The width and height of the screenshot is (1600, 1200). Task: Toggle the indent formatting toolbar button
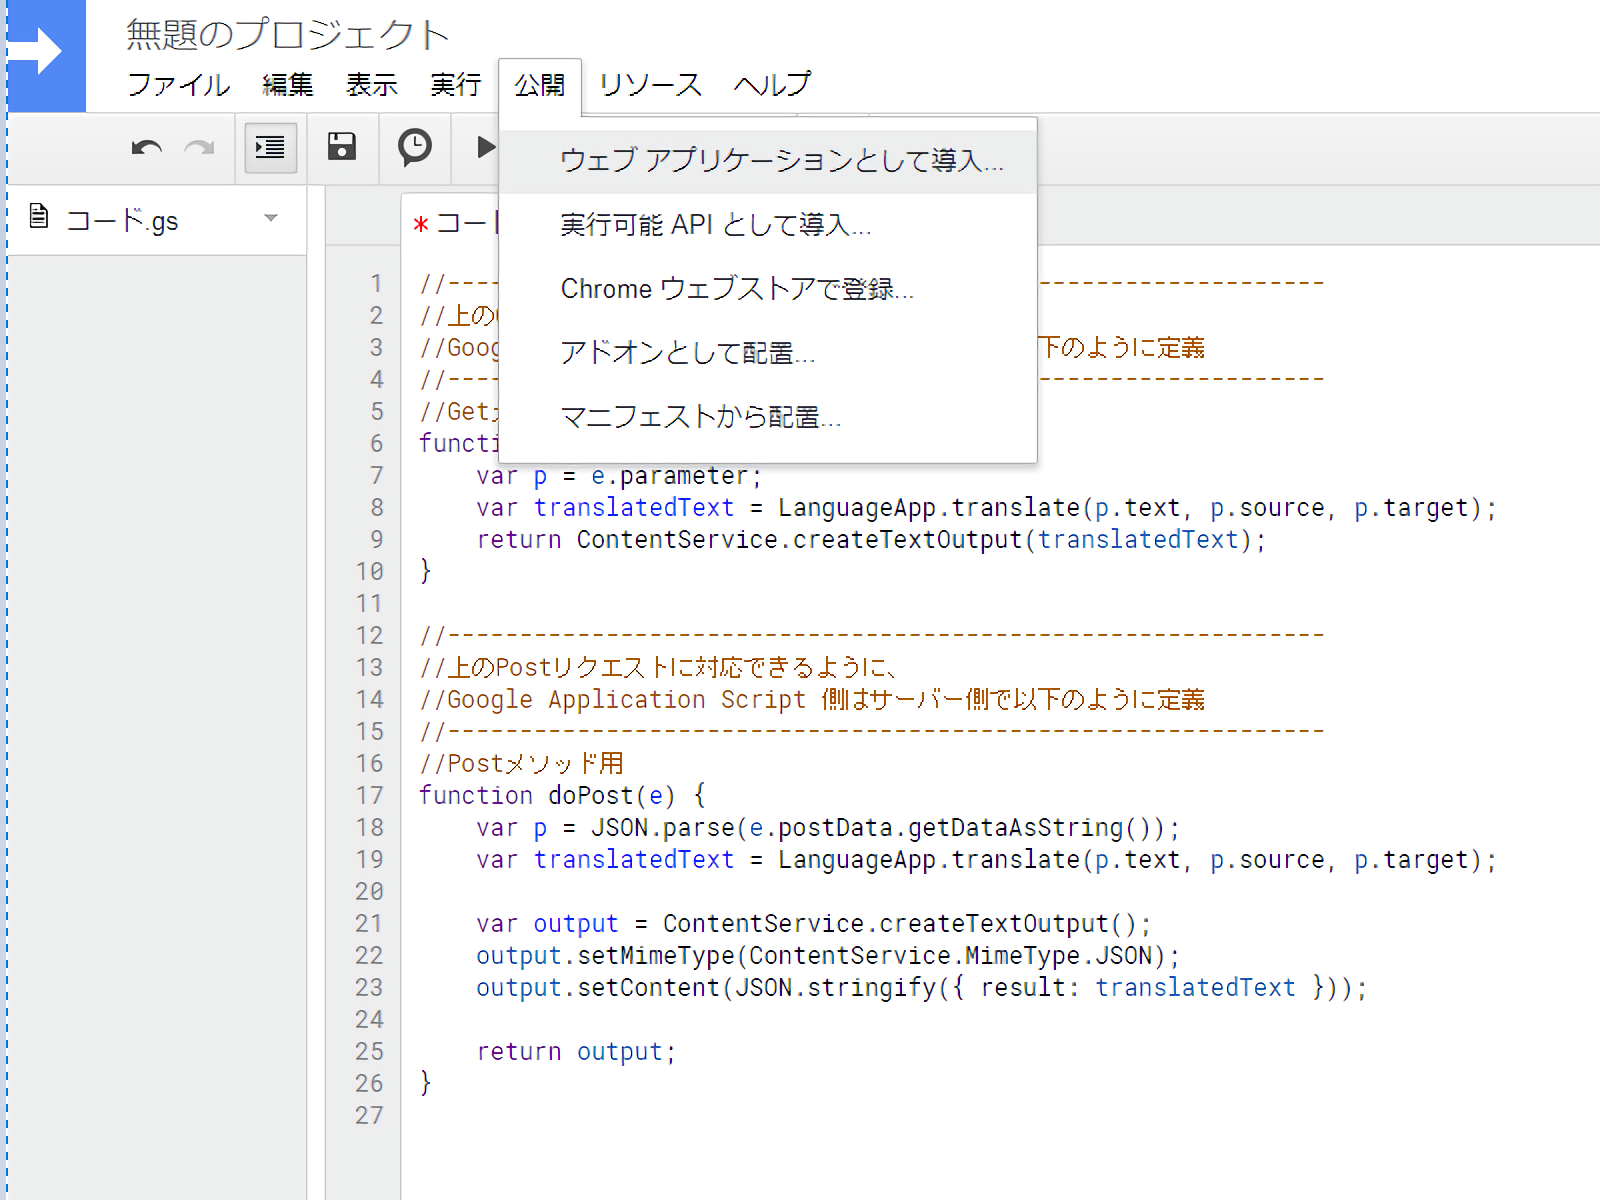[270, 148]
